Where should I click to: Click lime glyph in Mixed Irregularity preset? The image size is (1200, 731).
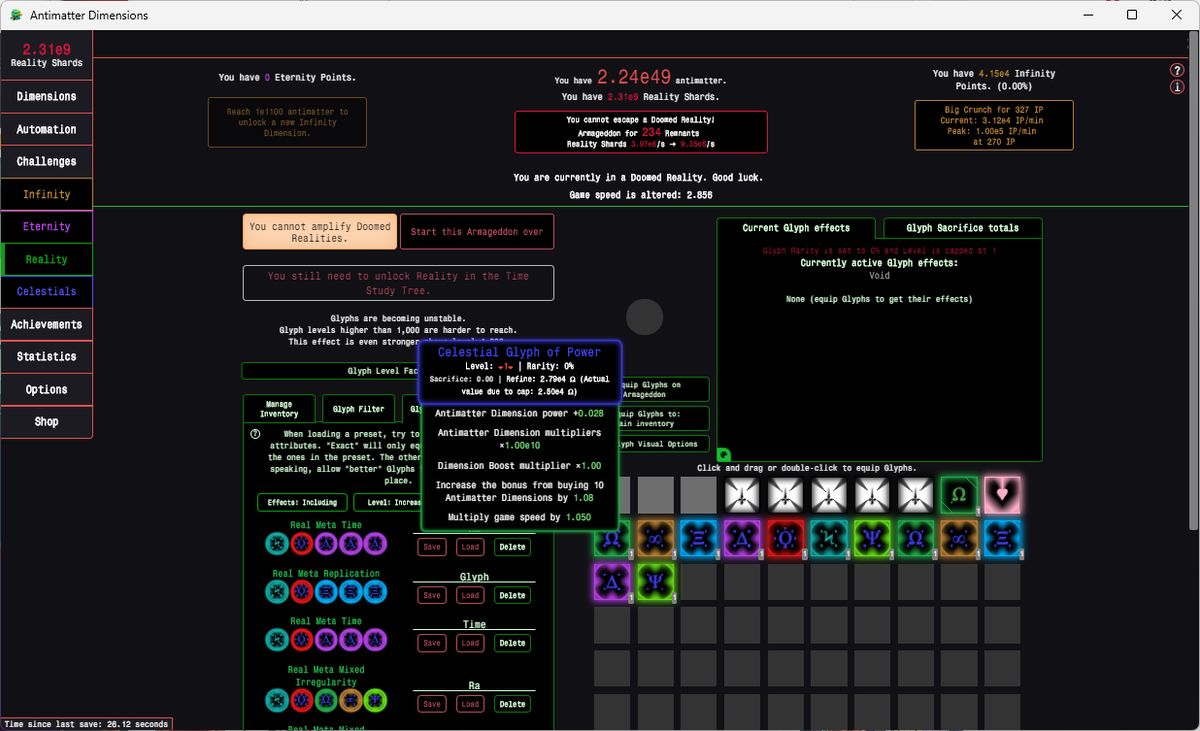[x=375, y=700]
